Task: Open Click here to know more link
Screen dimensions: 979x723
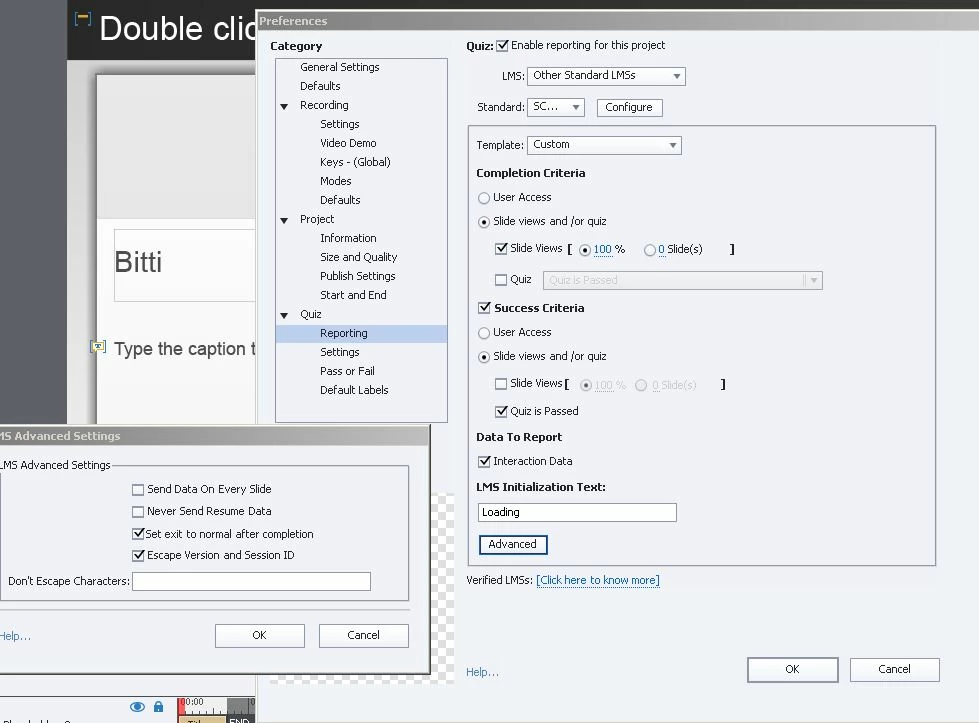Action: coord(598,580)
